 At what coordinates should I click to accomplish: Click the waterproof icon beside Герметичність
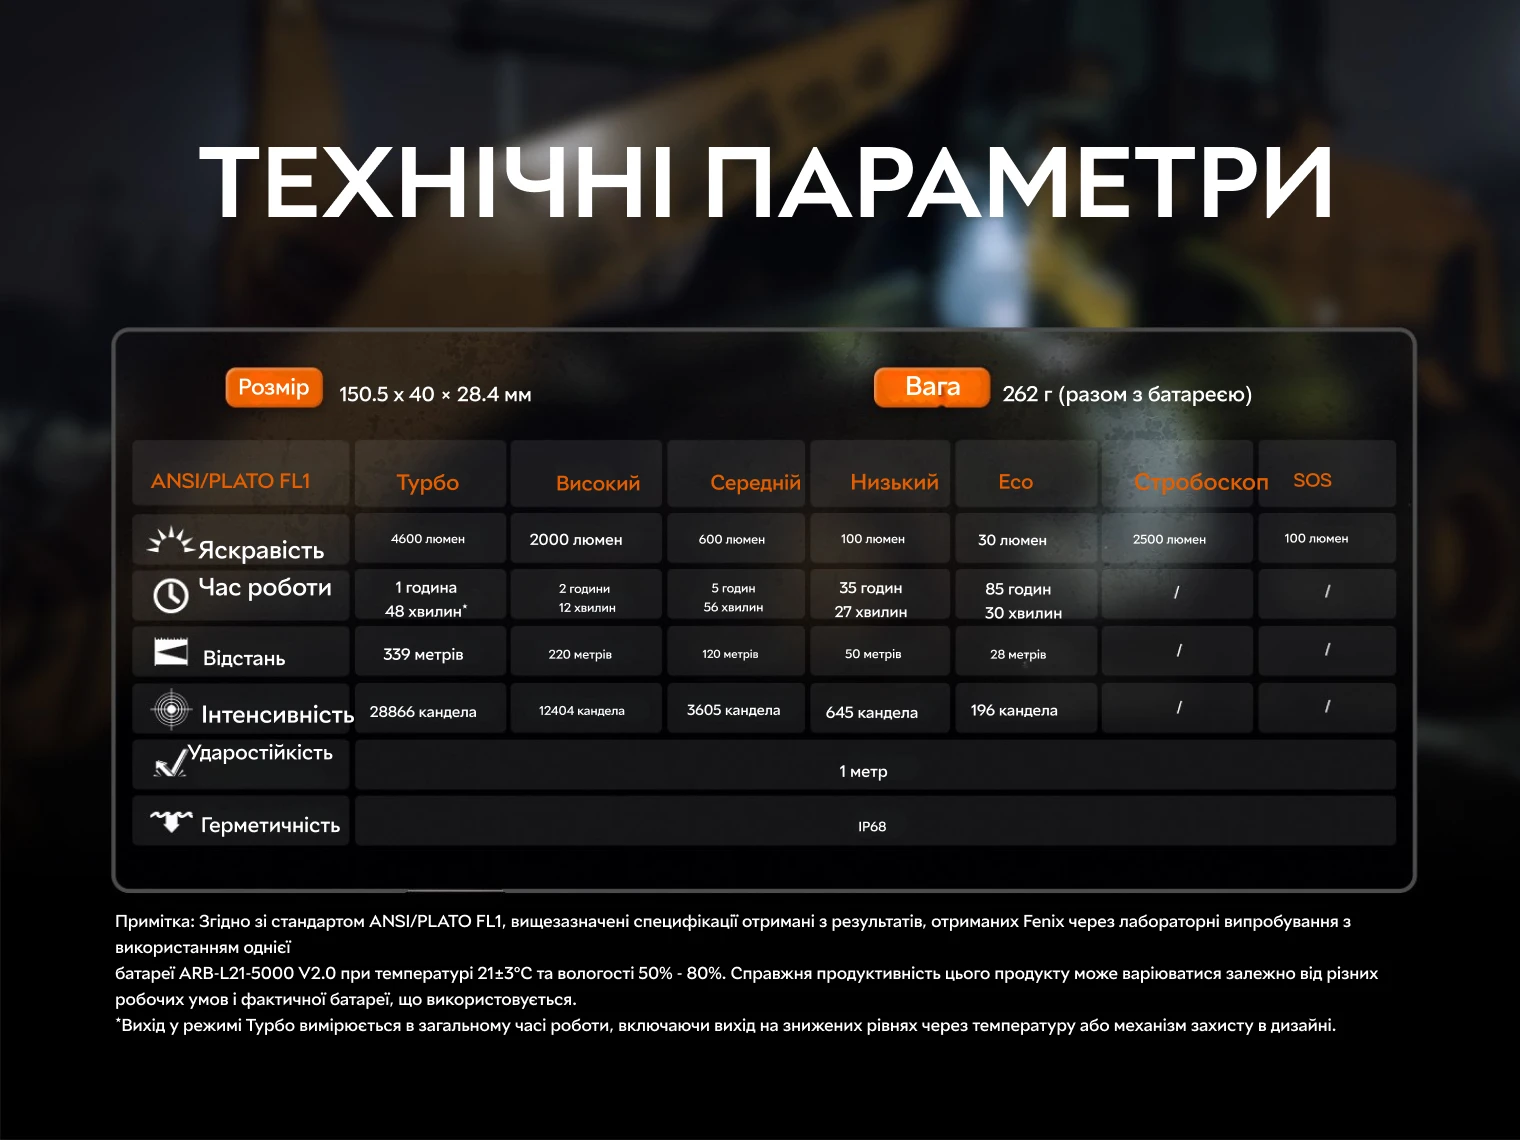(171, 822)
